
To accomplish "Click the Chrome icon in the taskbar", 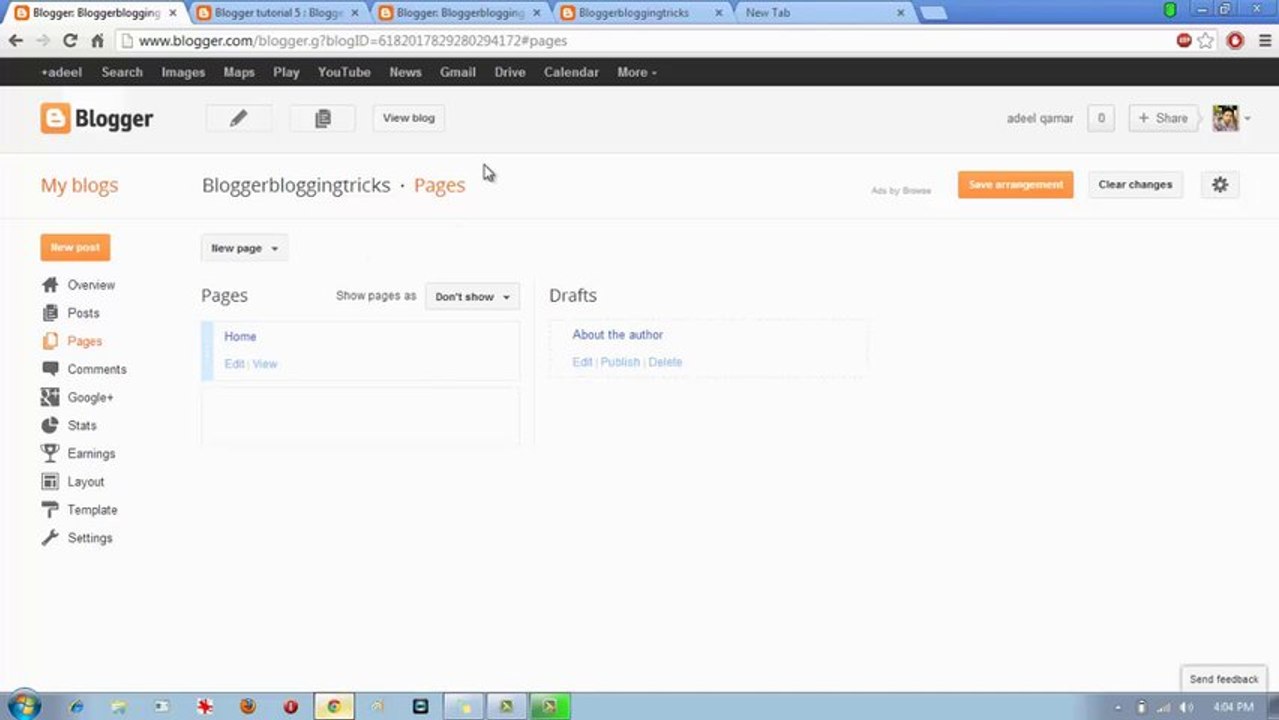I will coord(334,706).
